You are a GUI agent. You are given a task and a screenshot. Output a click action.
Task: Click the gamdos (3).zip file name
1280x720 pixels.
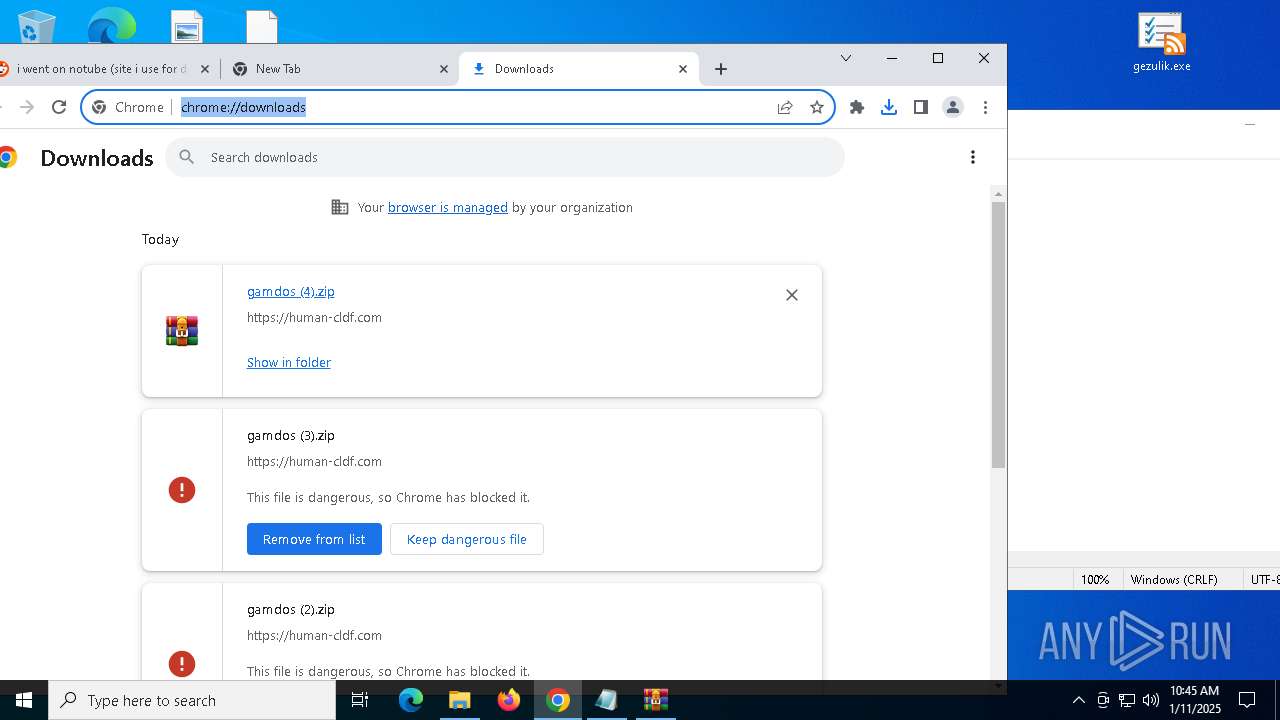click(x=291, y=436)
